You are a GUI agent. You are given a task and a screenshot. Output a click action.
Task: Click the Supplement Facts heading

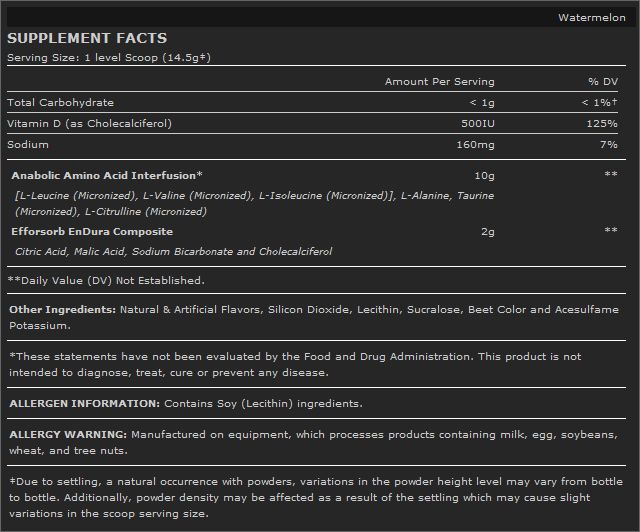tap(88, 39)
